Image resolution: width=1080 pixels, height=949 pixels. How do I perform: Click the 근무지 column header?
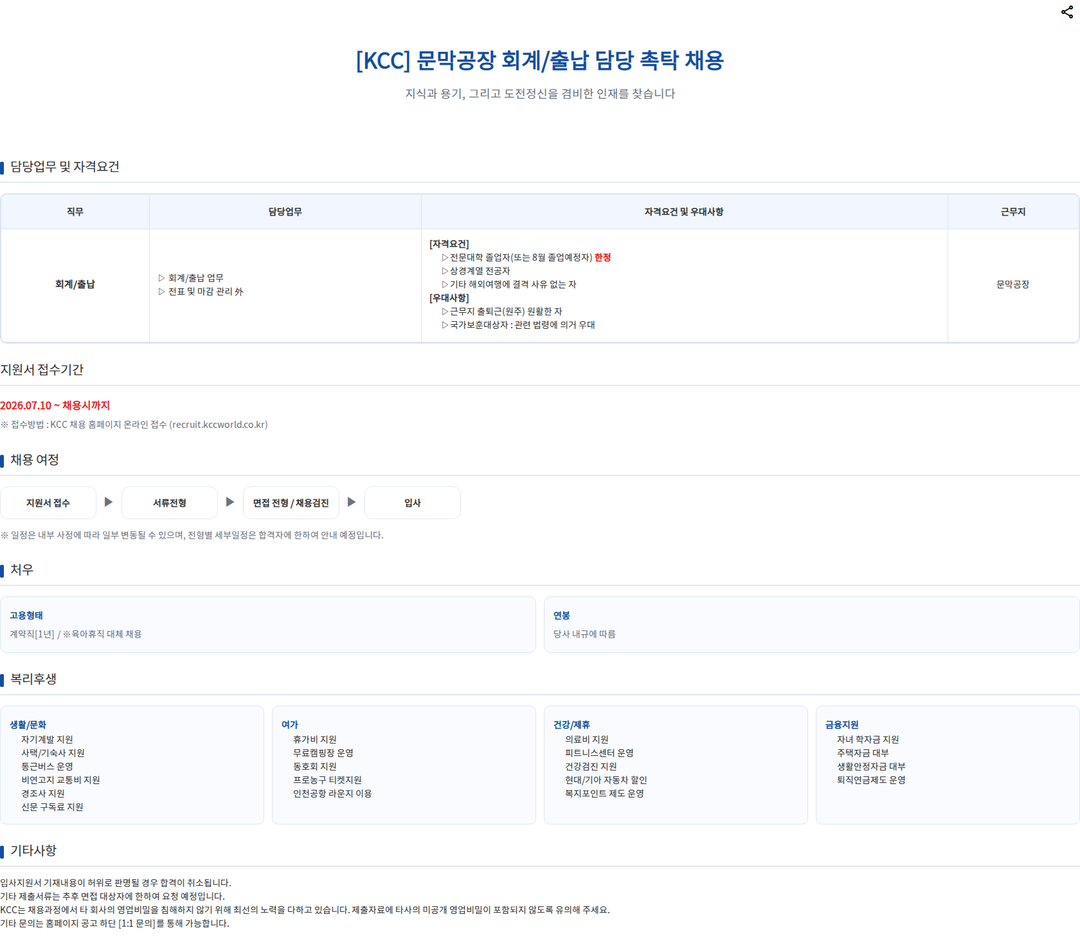pos(1013,211)
